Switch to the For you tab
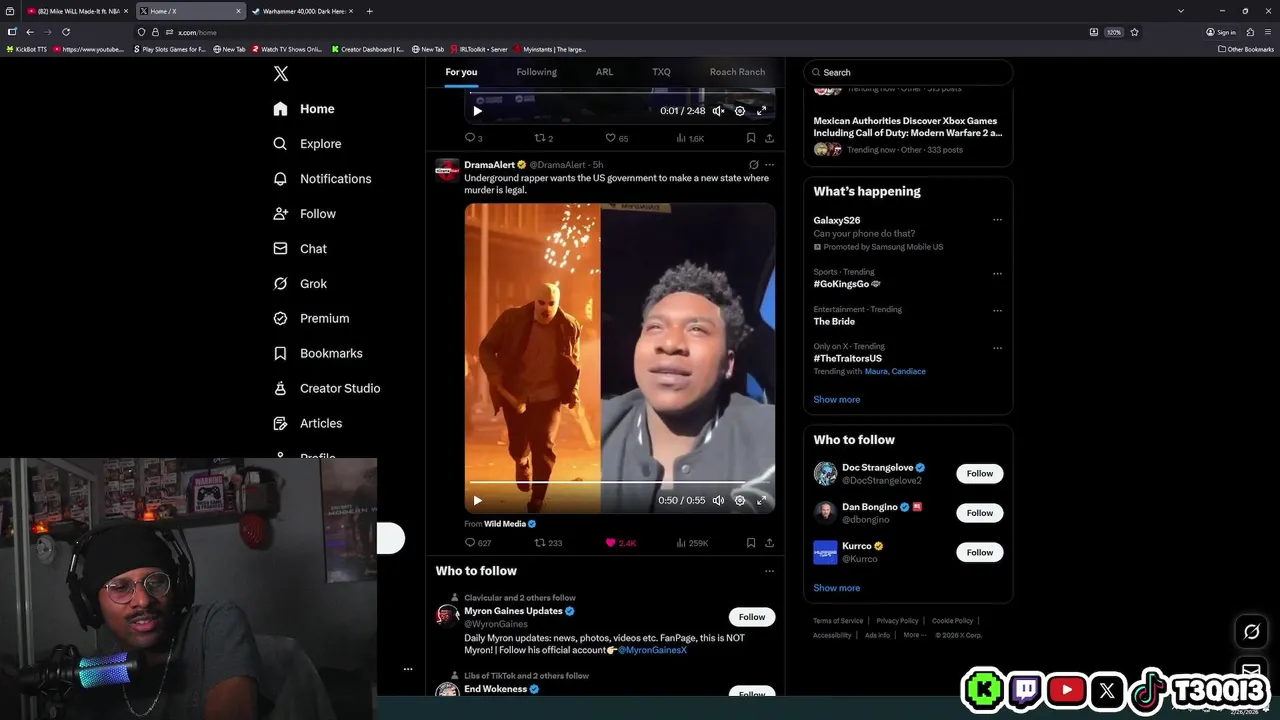1280x720 pixels. 461,72
